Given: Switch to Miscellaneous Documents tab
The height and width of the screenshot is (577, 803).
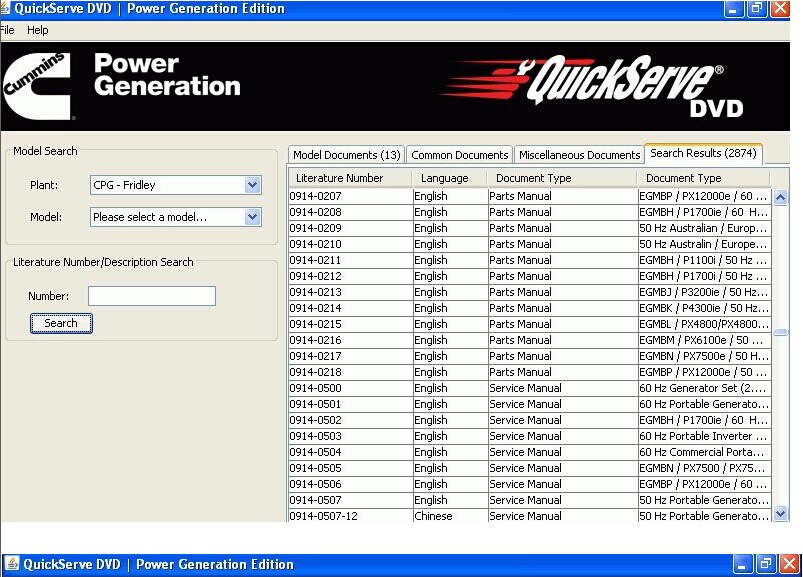Looking at the screenshot, I should pos(579,155).
